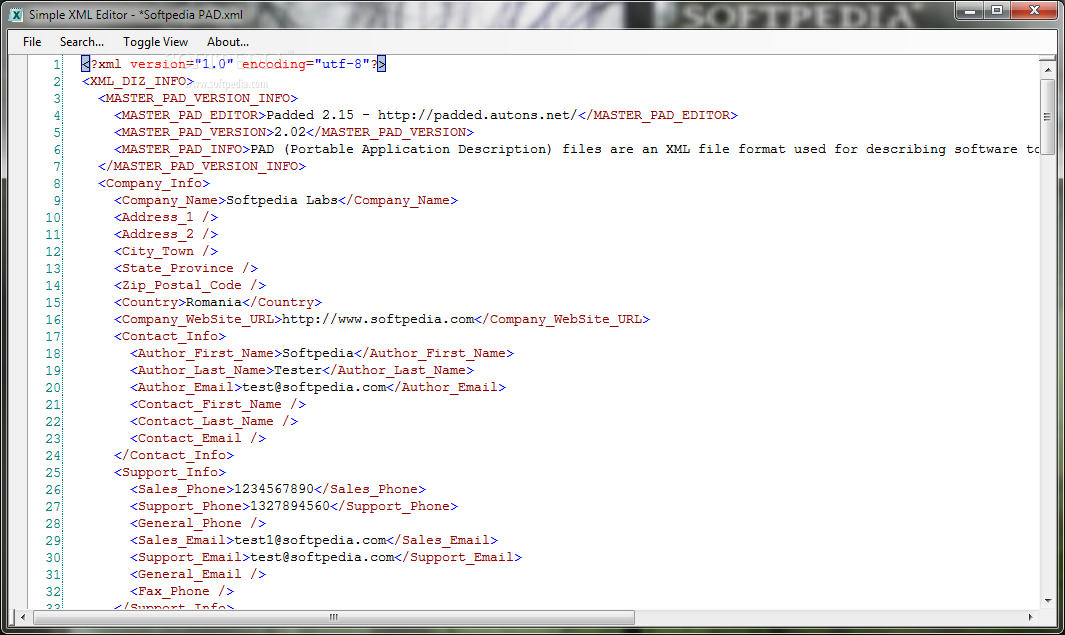
Task: Click the closing MASTER_PAD_VERSION_INFO tag on line 7
Action: [x=202, y=166]
